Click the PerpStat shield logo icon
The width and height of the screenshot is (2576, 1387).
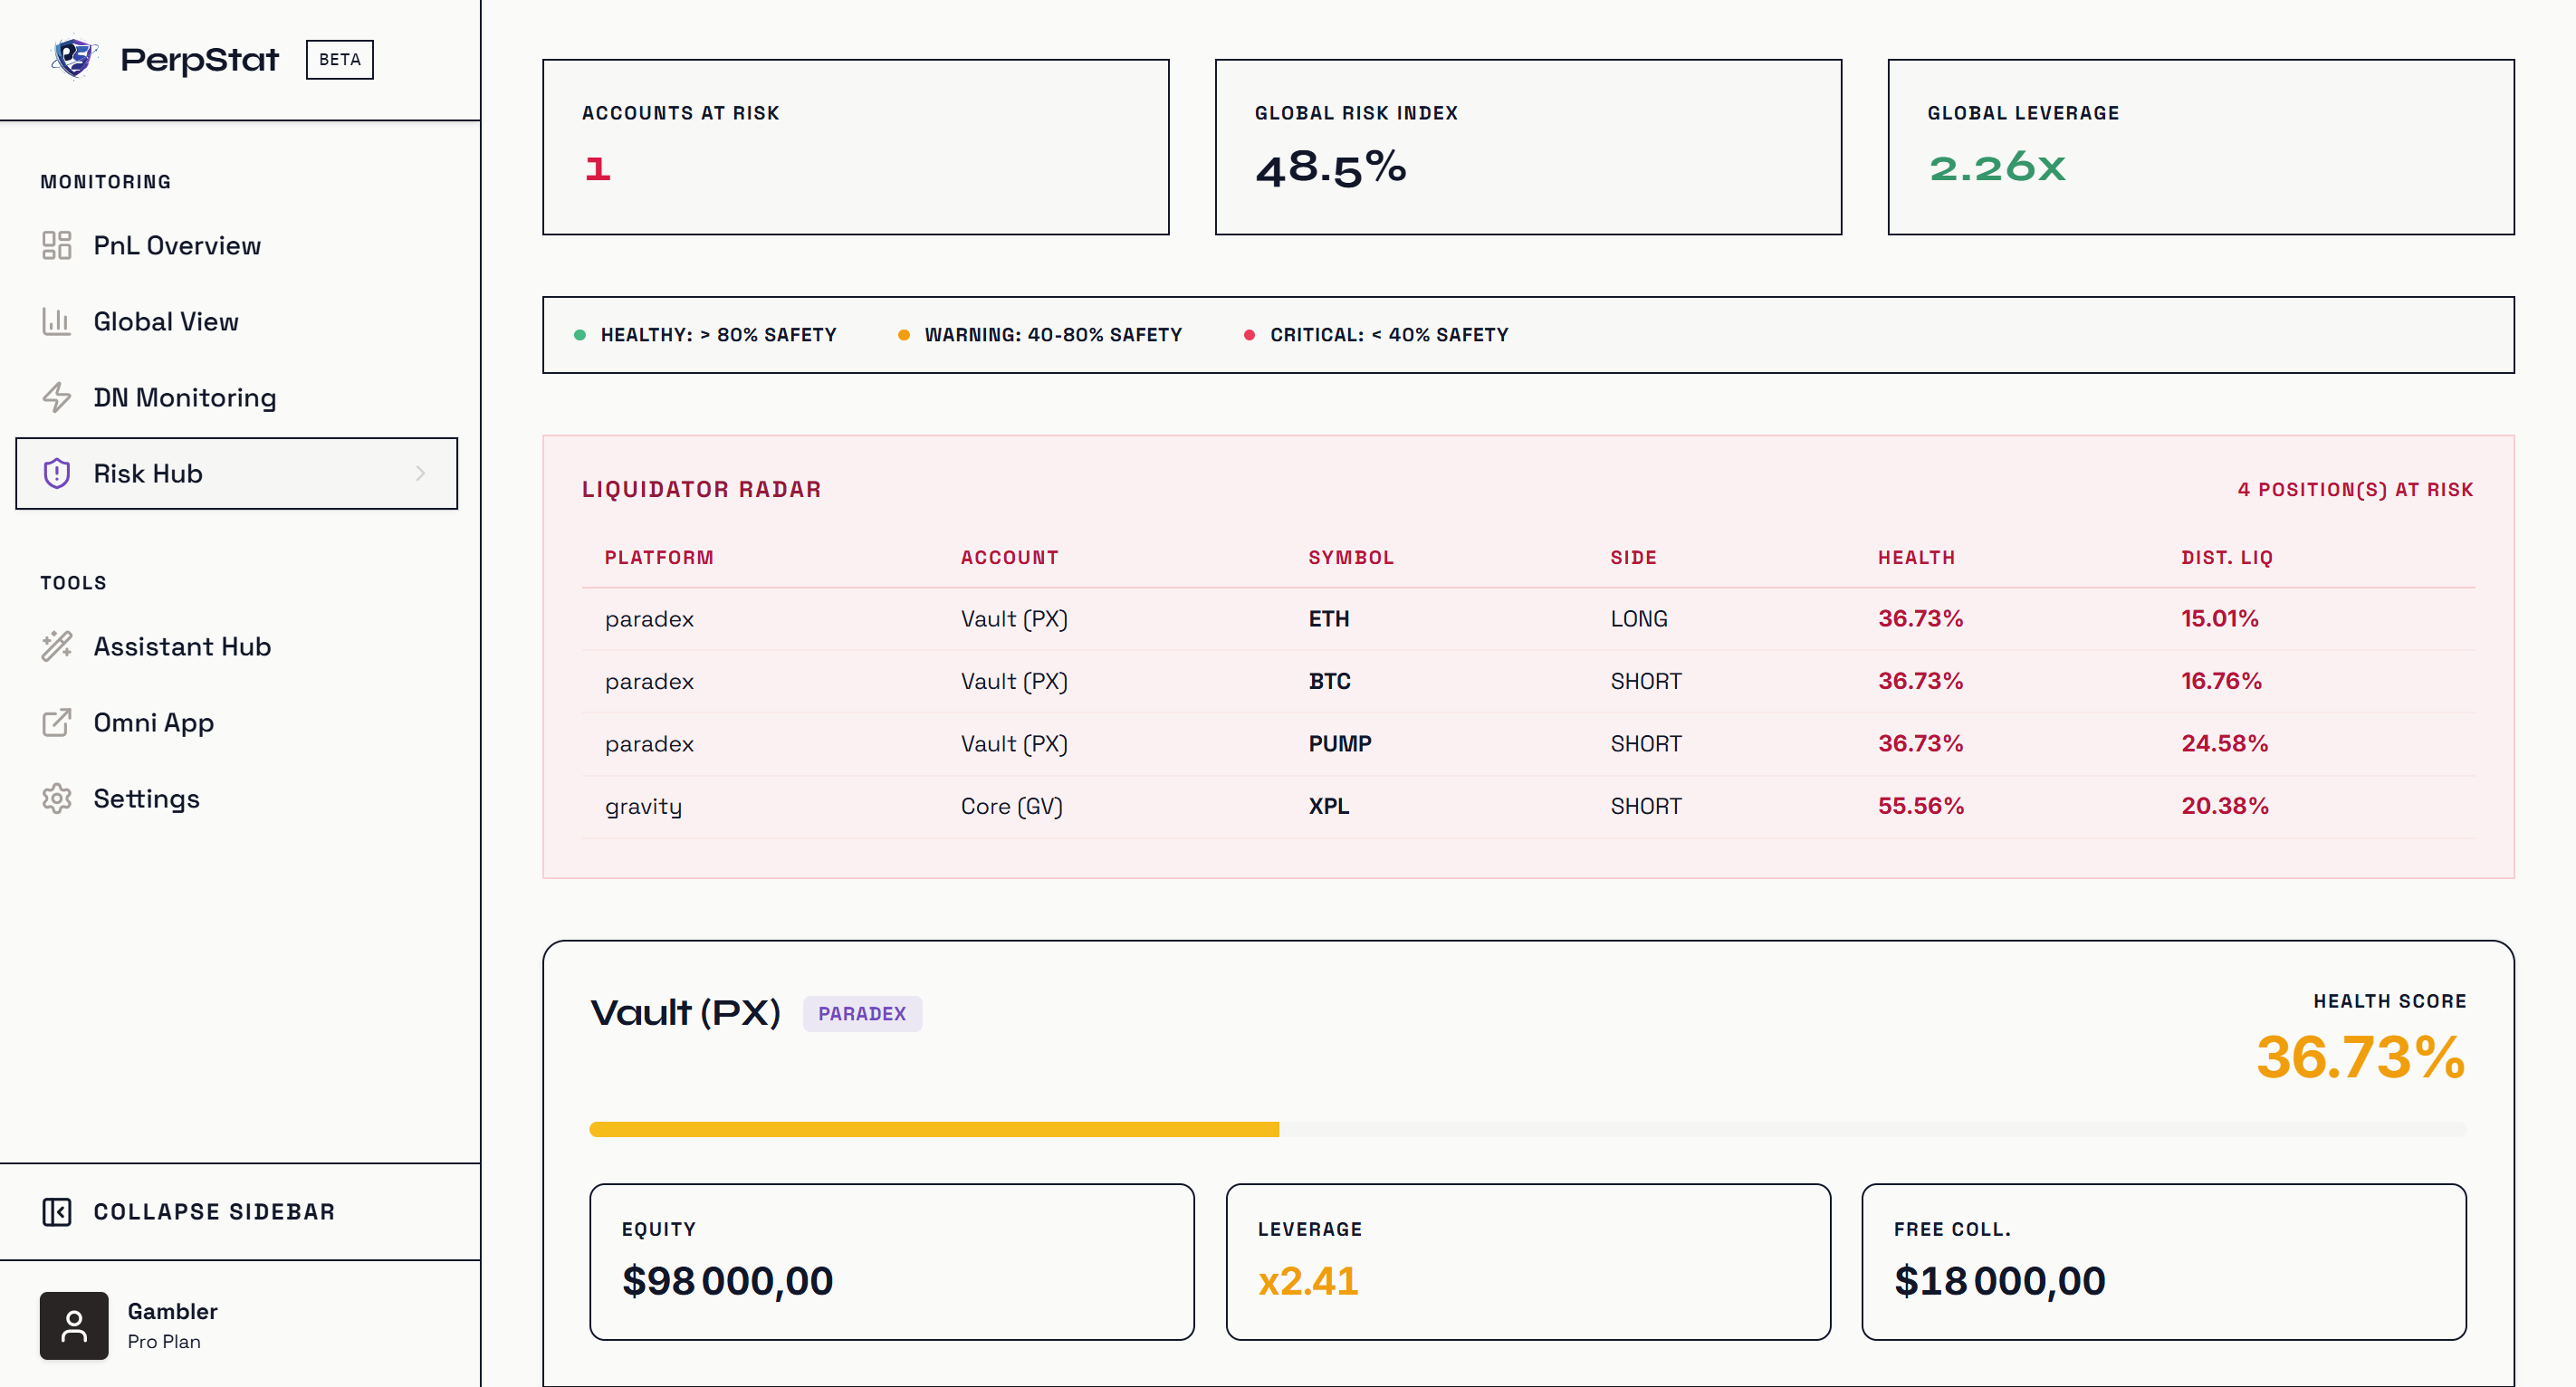(73, 58)
